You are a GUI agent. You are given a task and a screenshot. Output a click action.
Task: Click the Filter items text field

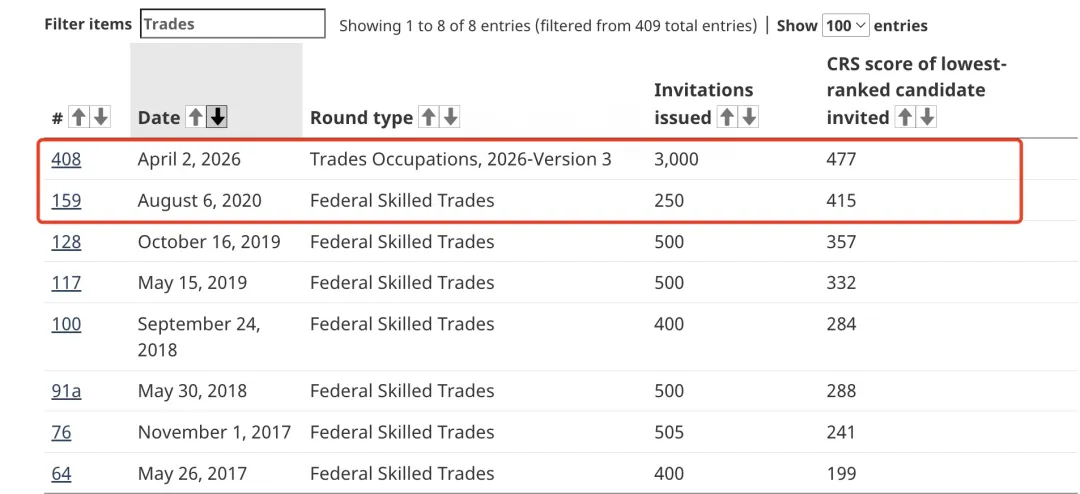click(x=233, y=24)
